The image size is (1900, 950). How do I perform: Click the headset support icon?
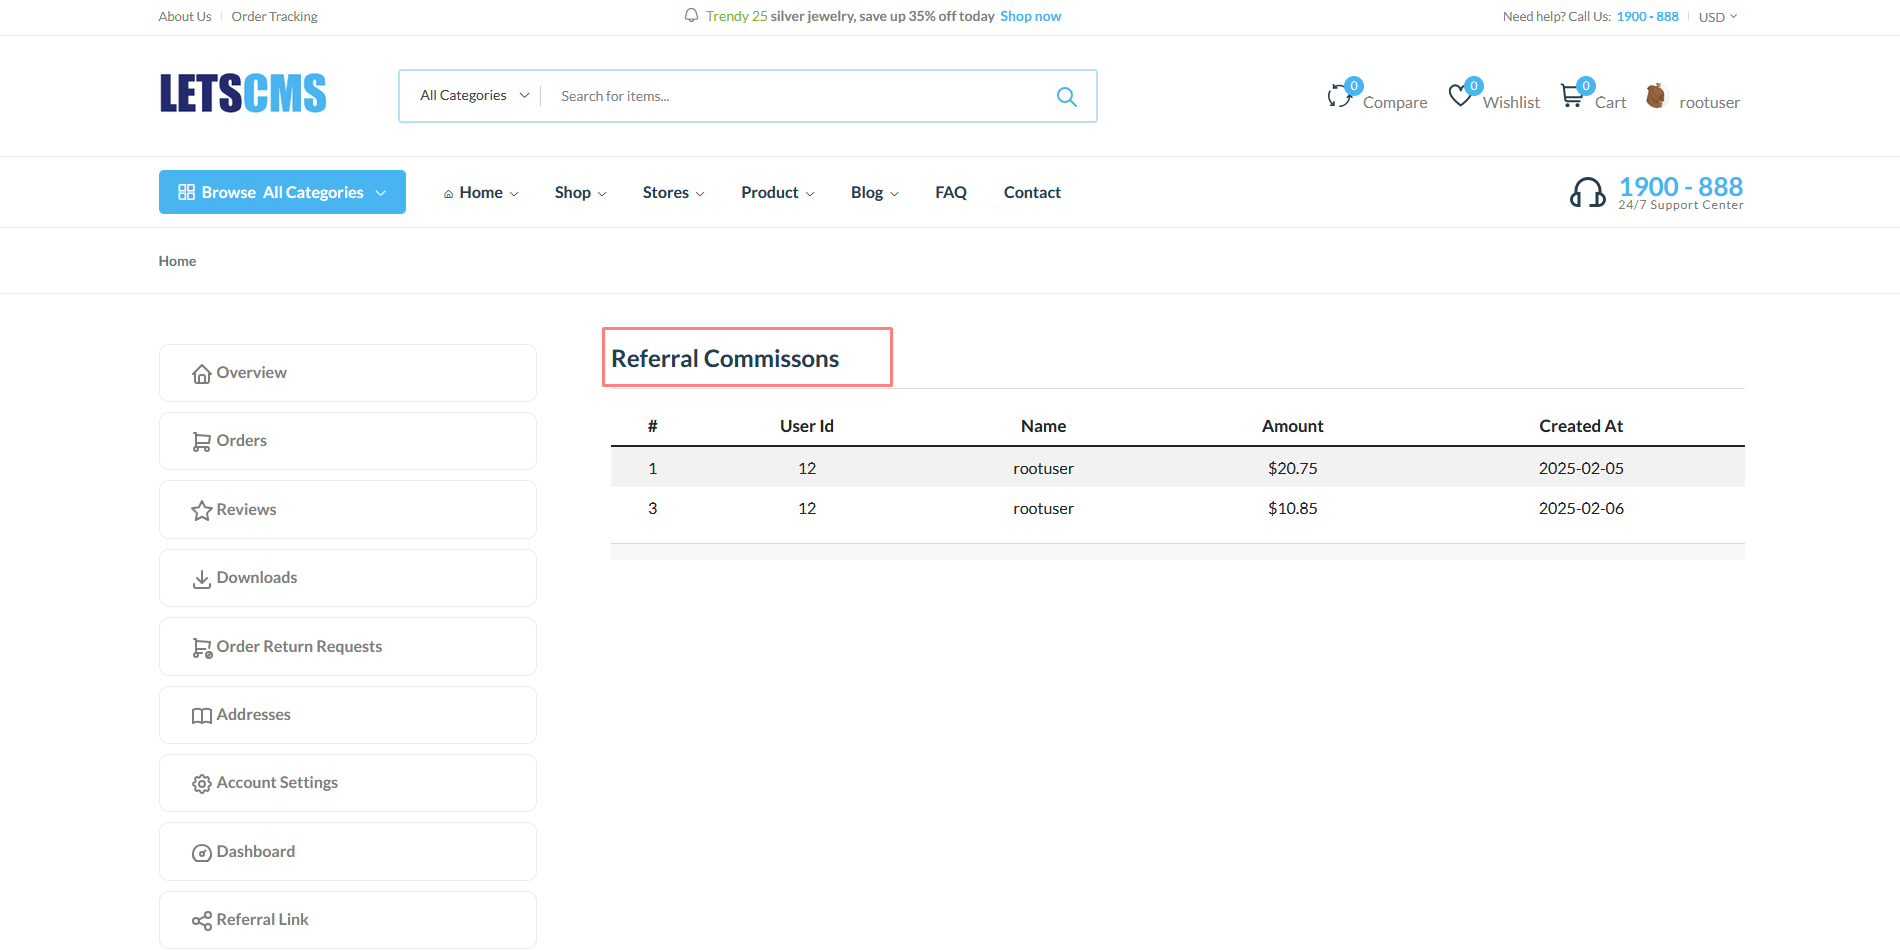(1587, 192)
